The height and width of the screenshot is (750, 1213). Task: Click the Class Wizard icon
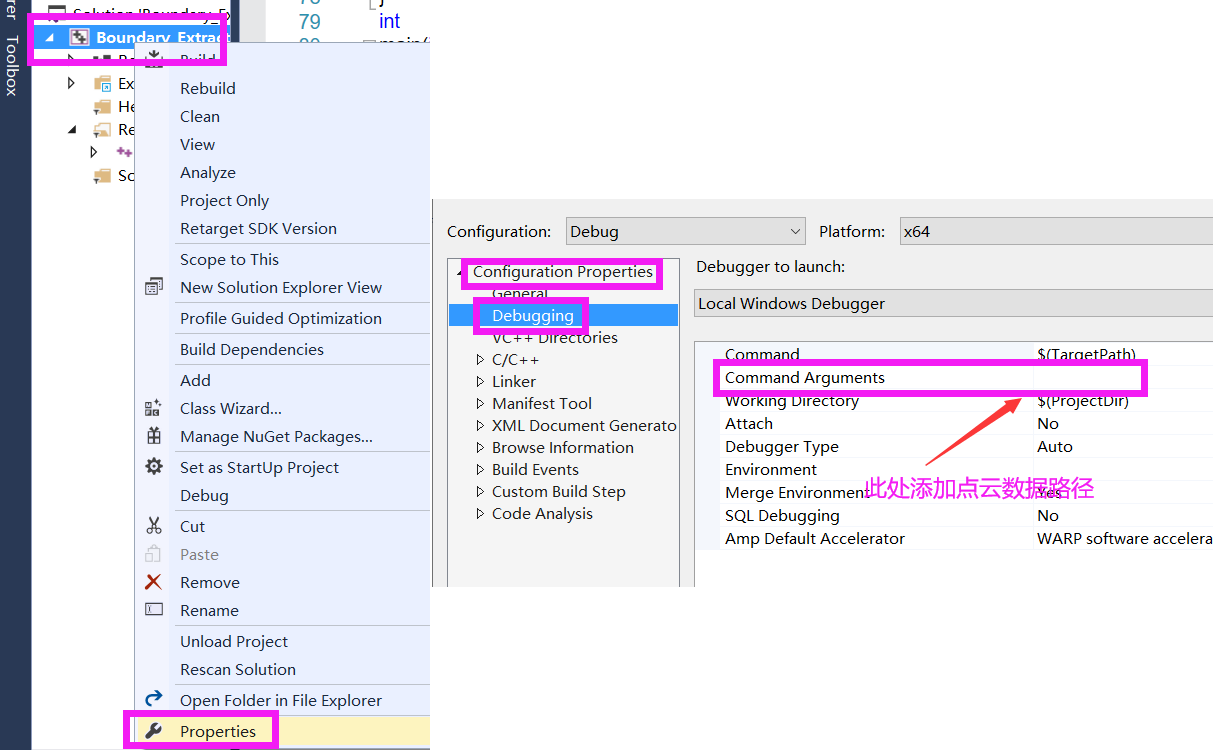(153, 408)
